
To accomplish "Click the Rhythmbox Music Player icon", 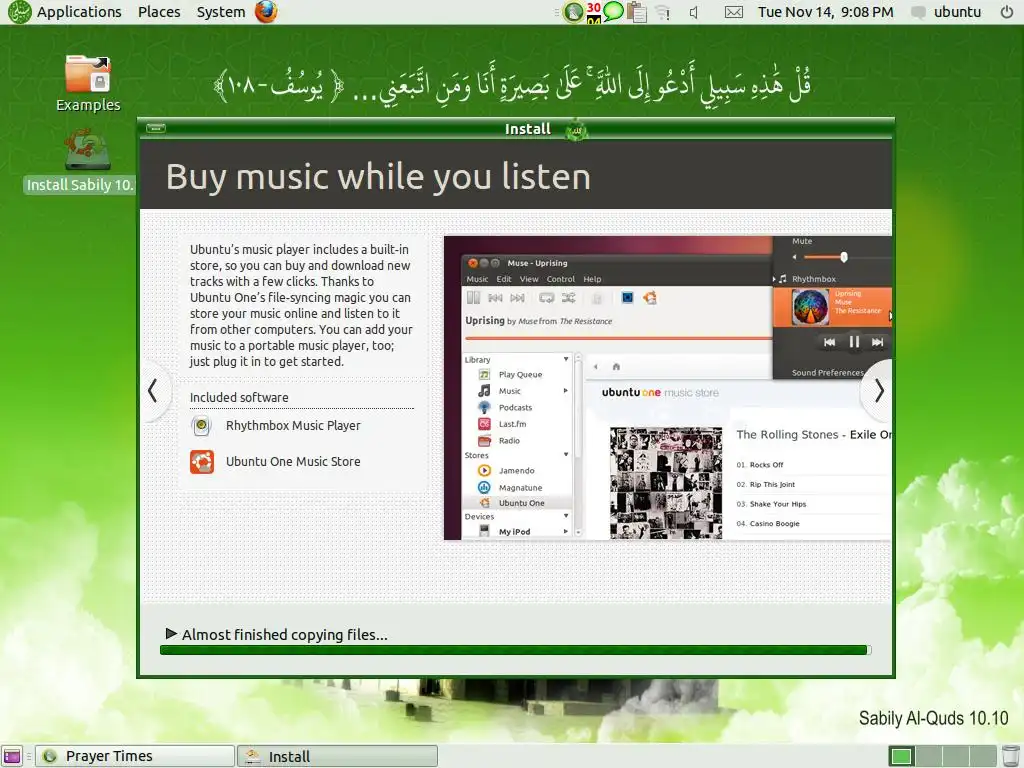I will pos(202,426).
